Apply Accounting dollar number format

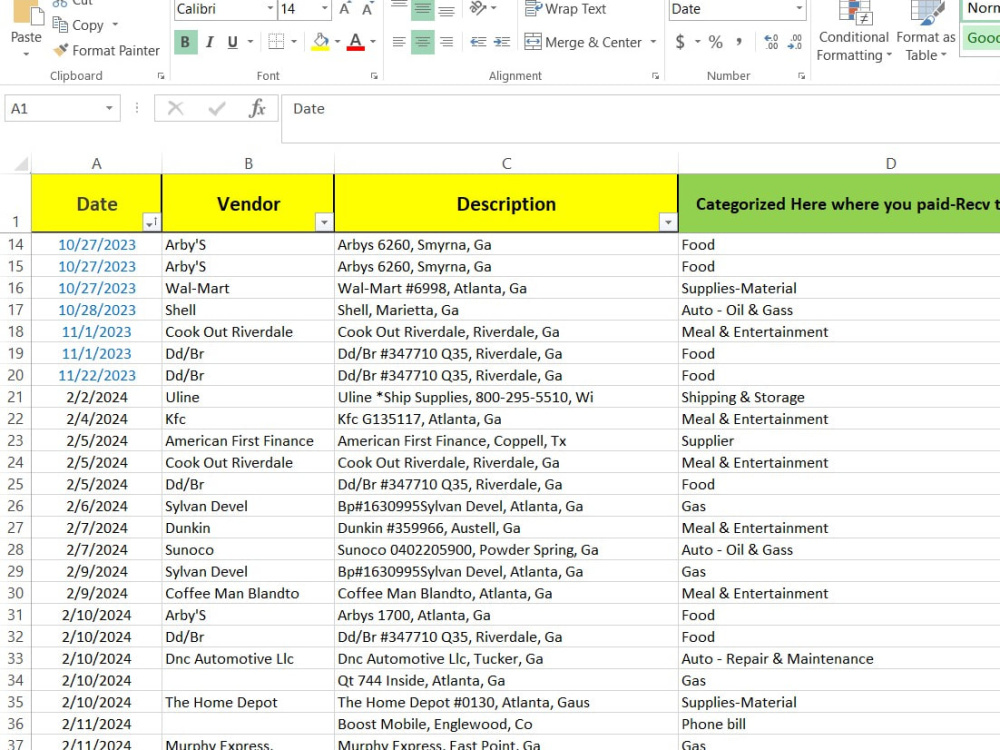tap(680, 42)
